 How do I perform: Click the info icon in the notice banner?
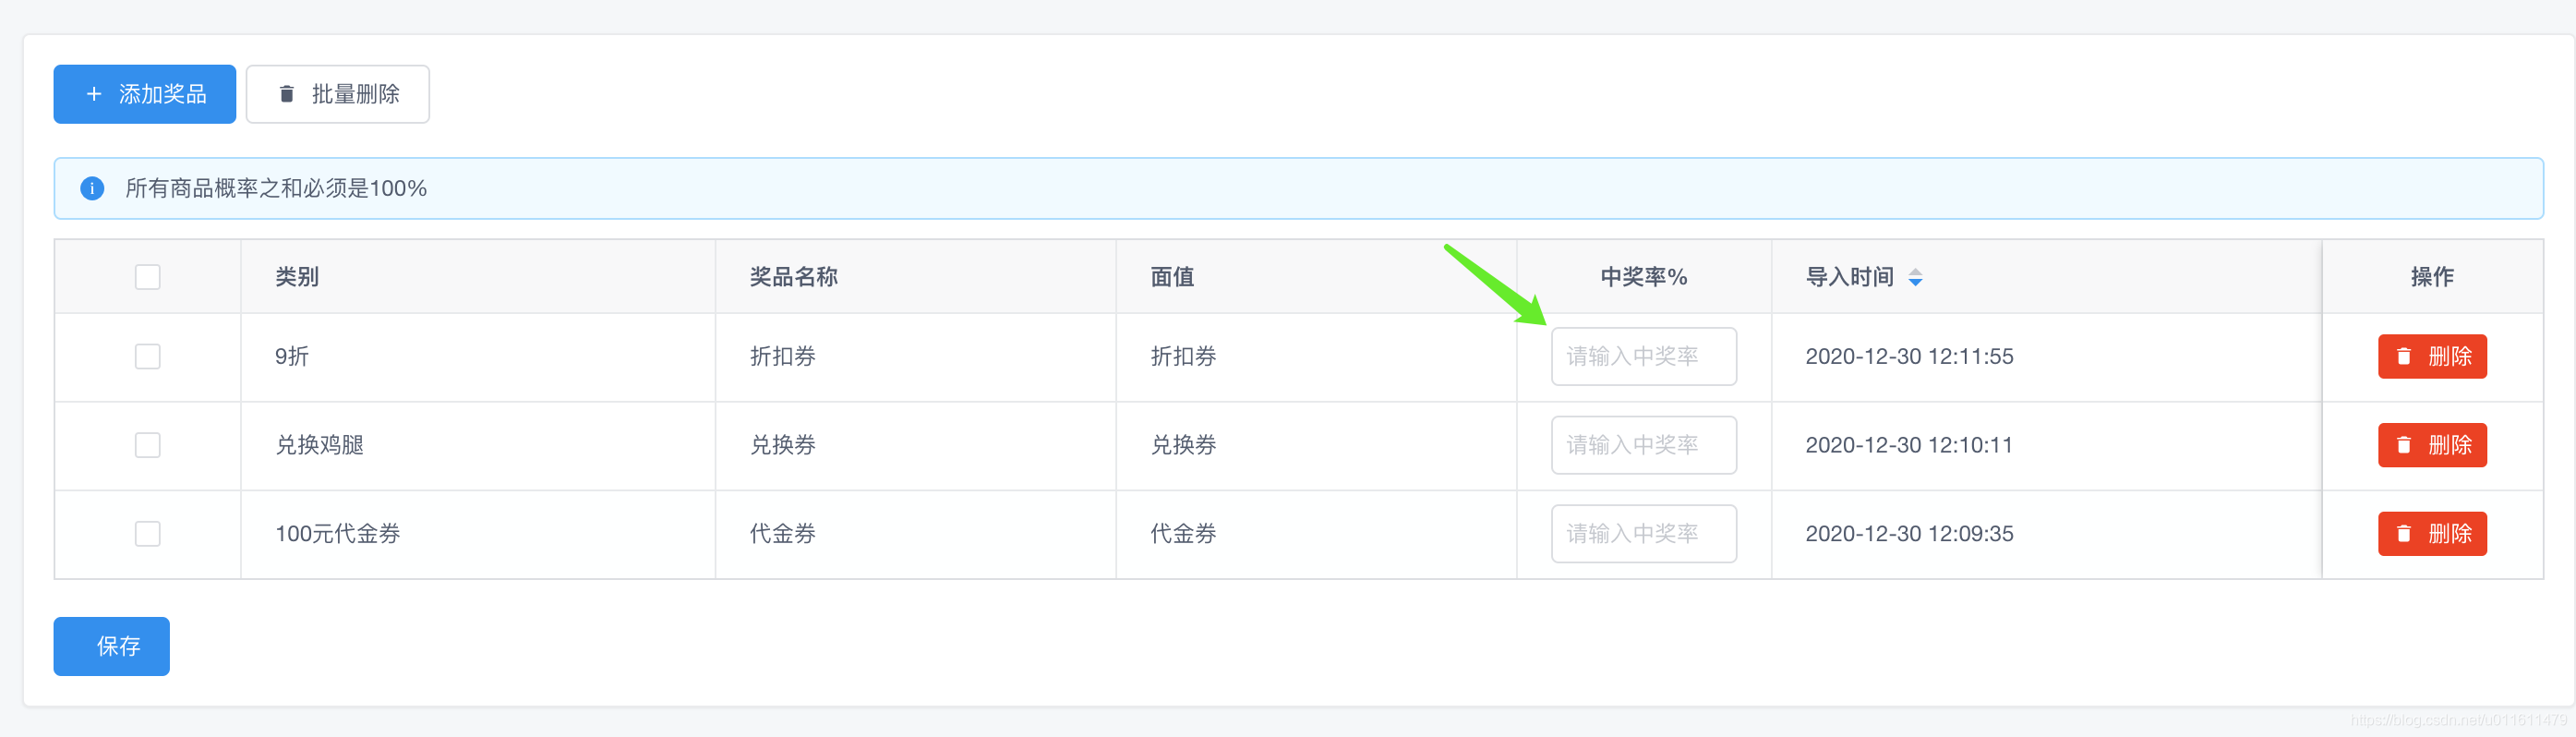click(92, 188)
